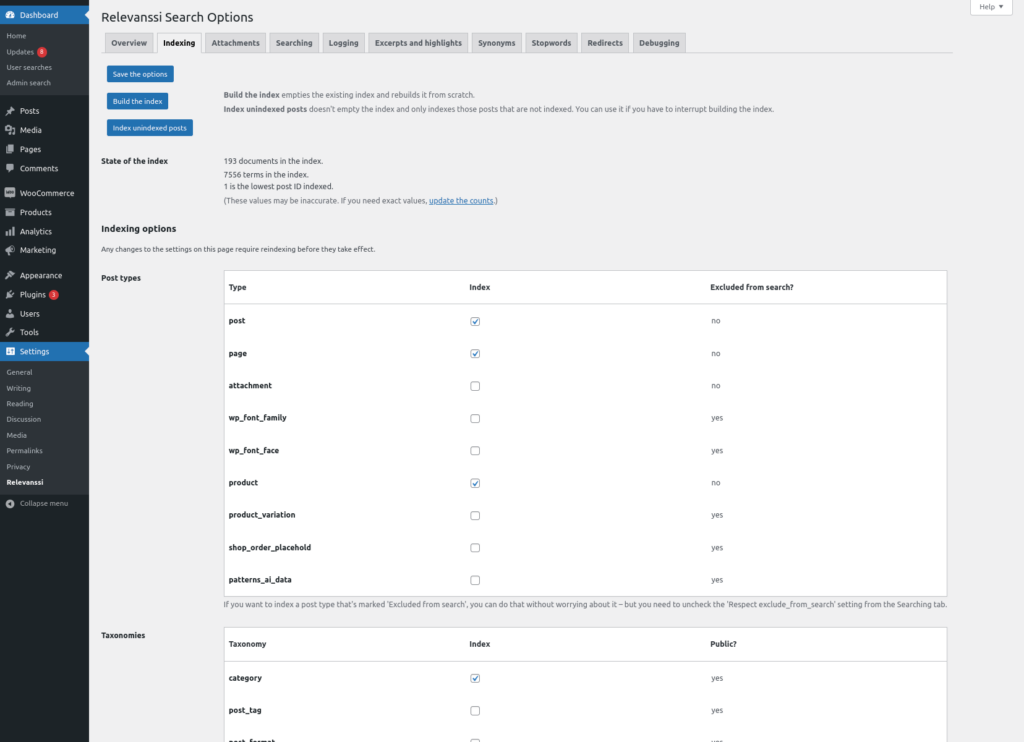Viewport: 1024px width, 742px height.
Task: Click the Plugins notification badge
Action: pyautogui.click(x=54, y=295)
